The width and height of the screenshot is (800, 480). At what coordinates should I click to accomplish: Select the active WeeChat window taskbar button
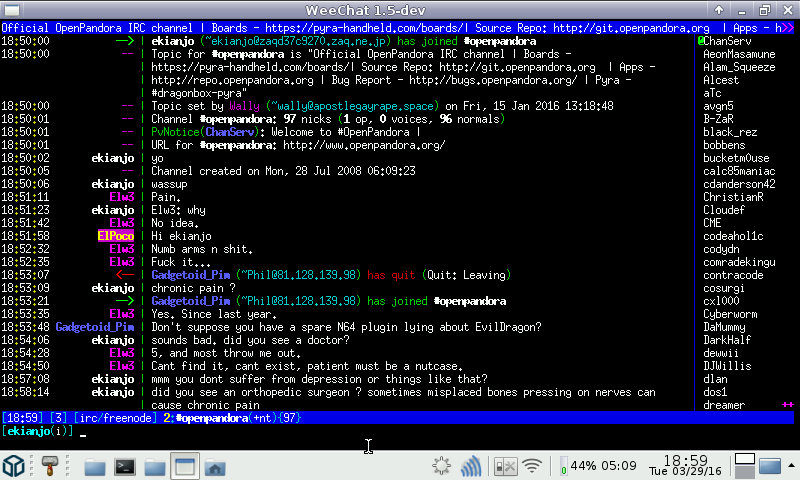click(184, 466)
